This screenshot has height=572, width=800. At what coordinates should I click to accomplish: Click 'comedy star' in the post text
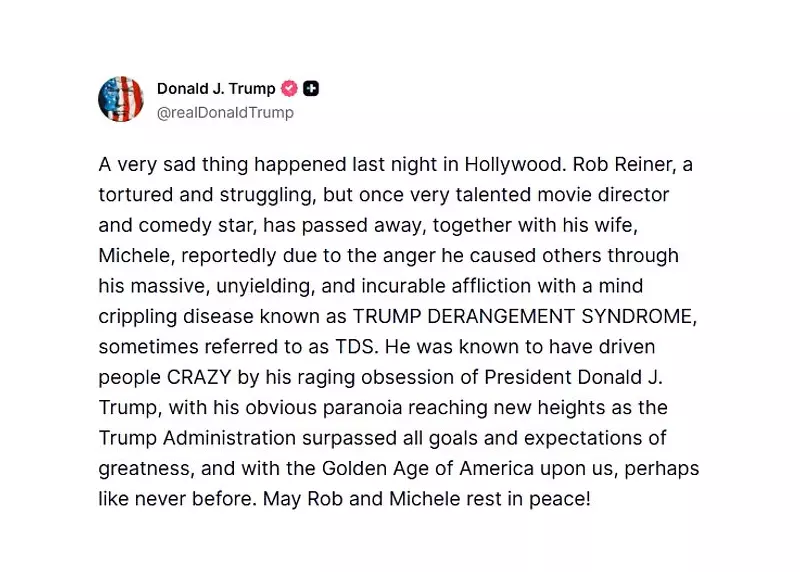point(182,225)
